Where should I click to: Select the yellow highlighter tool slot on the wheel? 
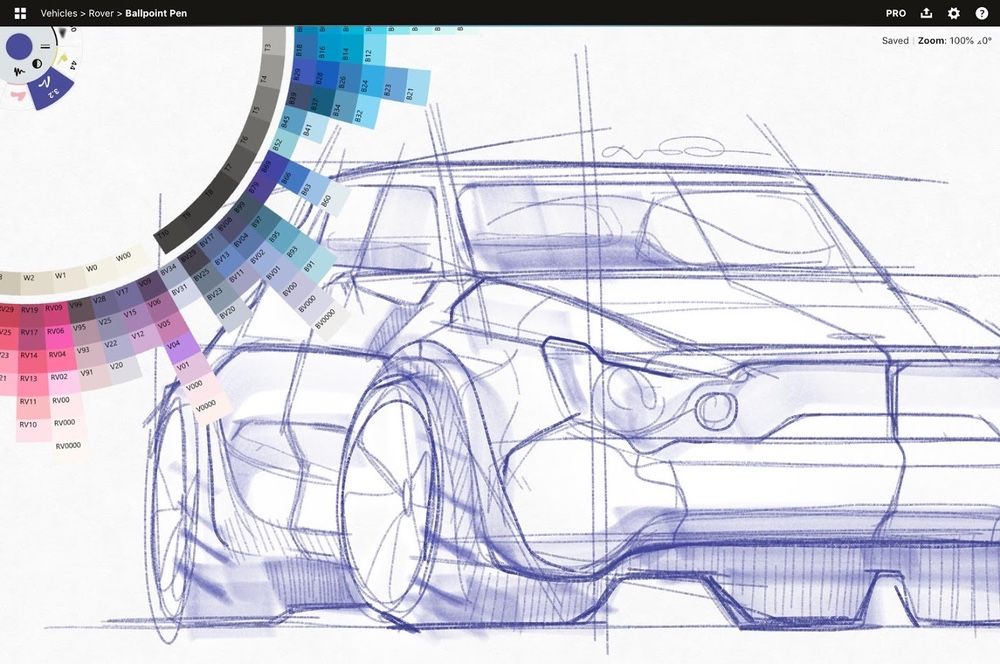tap(62, 58)
